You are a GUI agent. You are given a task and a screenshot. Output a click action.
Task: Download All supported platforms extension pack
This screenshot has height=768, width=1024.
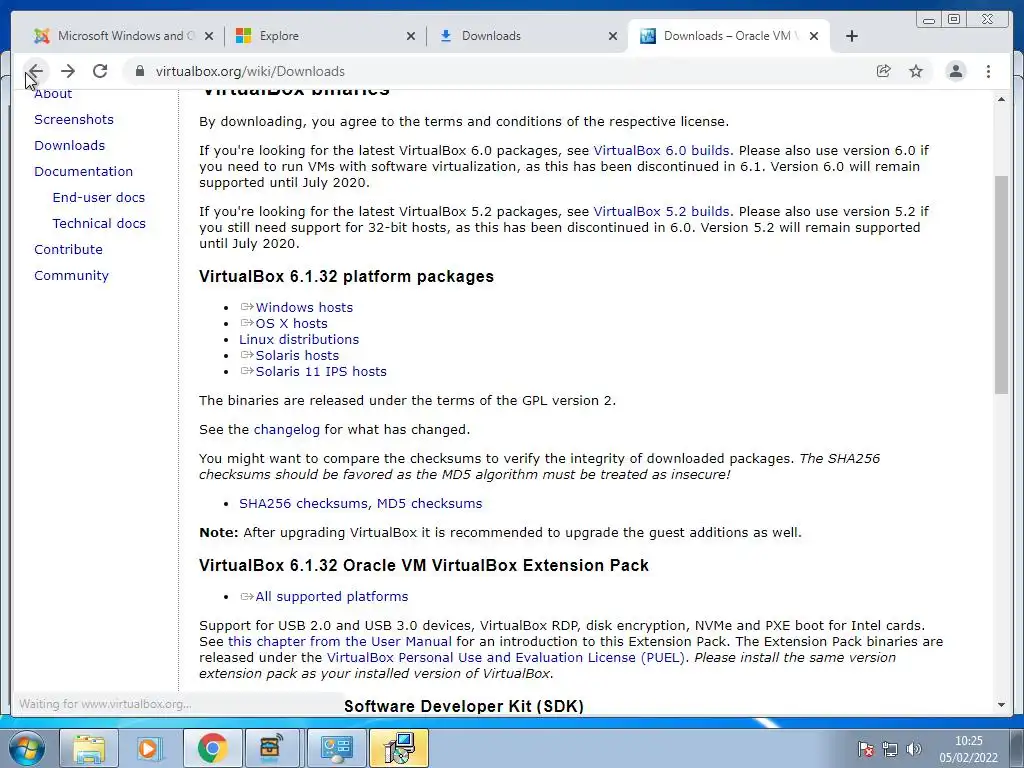pyautogui.click(x=332, y=596)
